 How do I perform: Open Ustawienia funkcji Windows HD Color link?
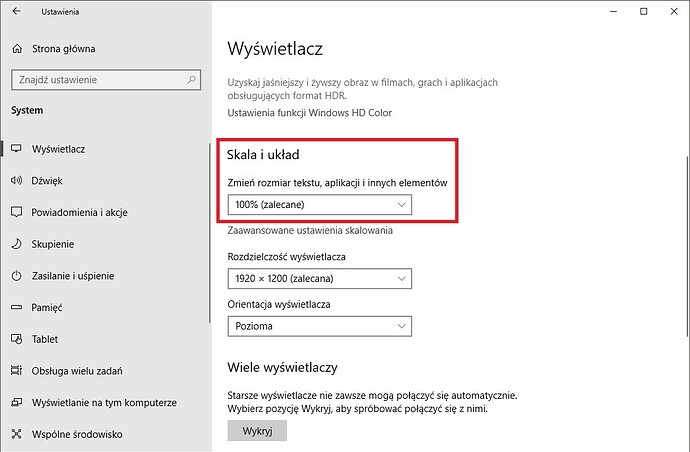[309, 113]
